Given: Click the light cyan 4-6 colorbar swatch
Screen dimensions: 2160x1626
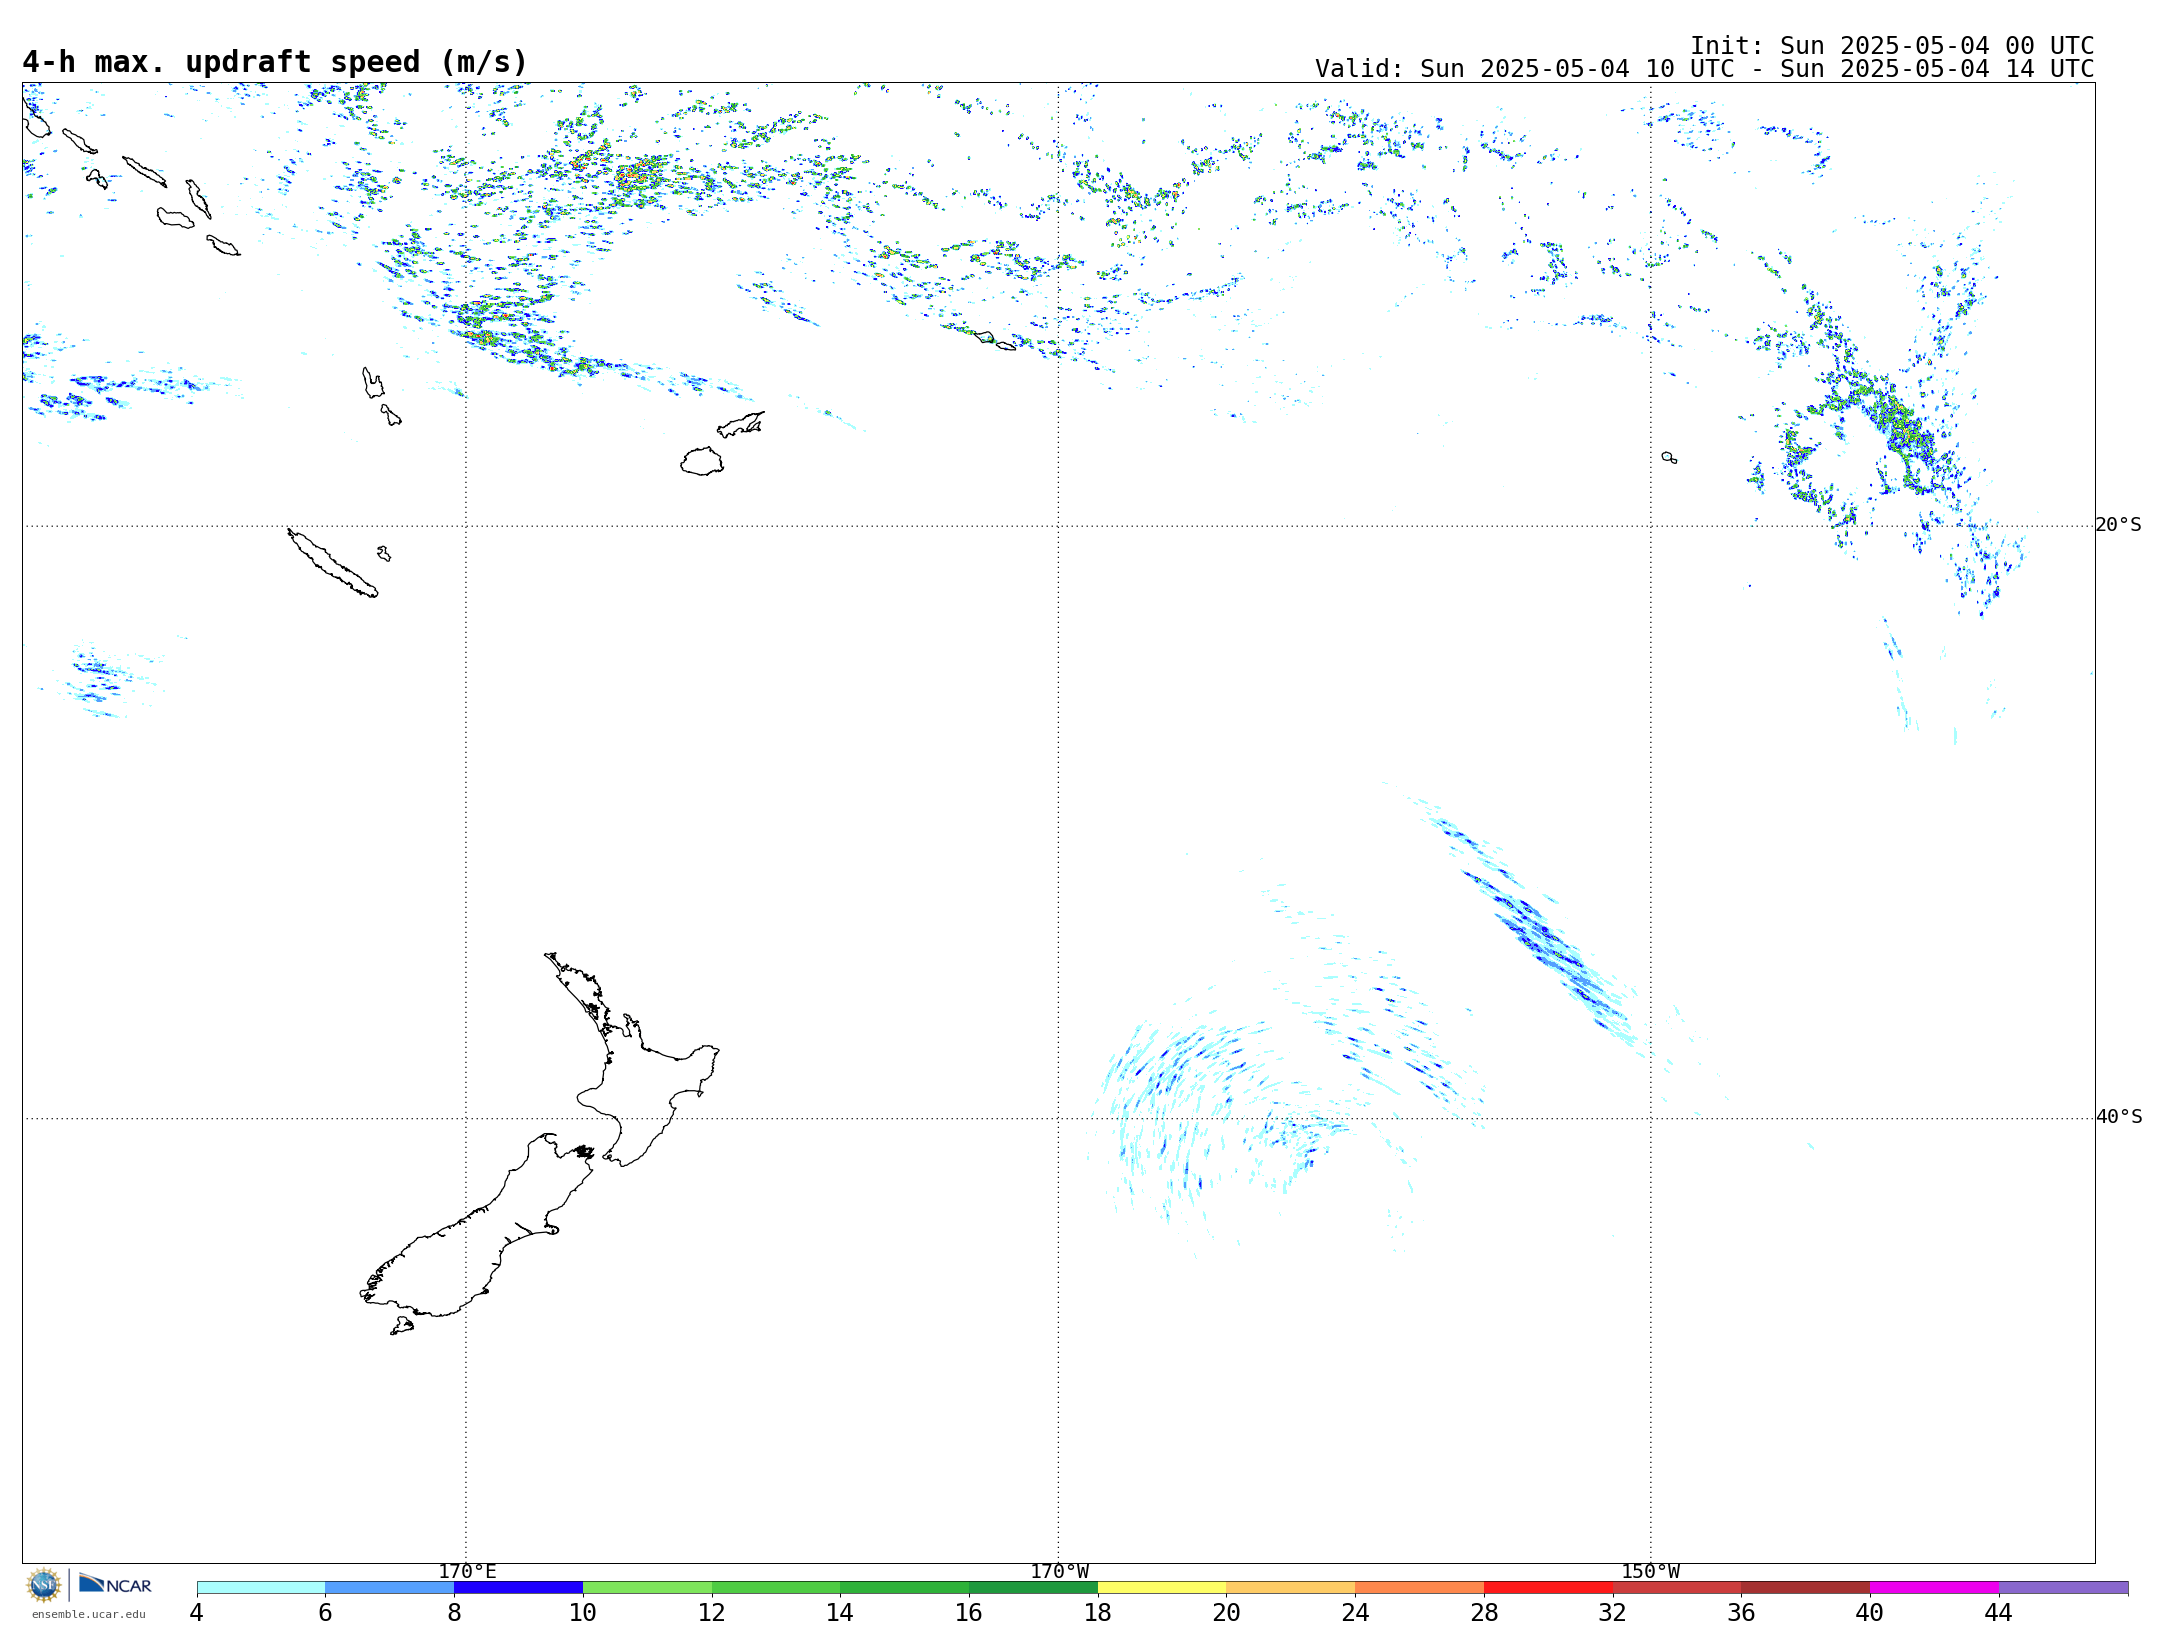Looking at the screenshot, I should click(261, 1588).
